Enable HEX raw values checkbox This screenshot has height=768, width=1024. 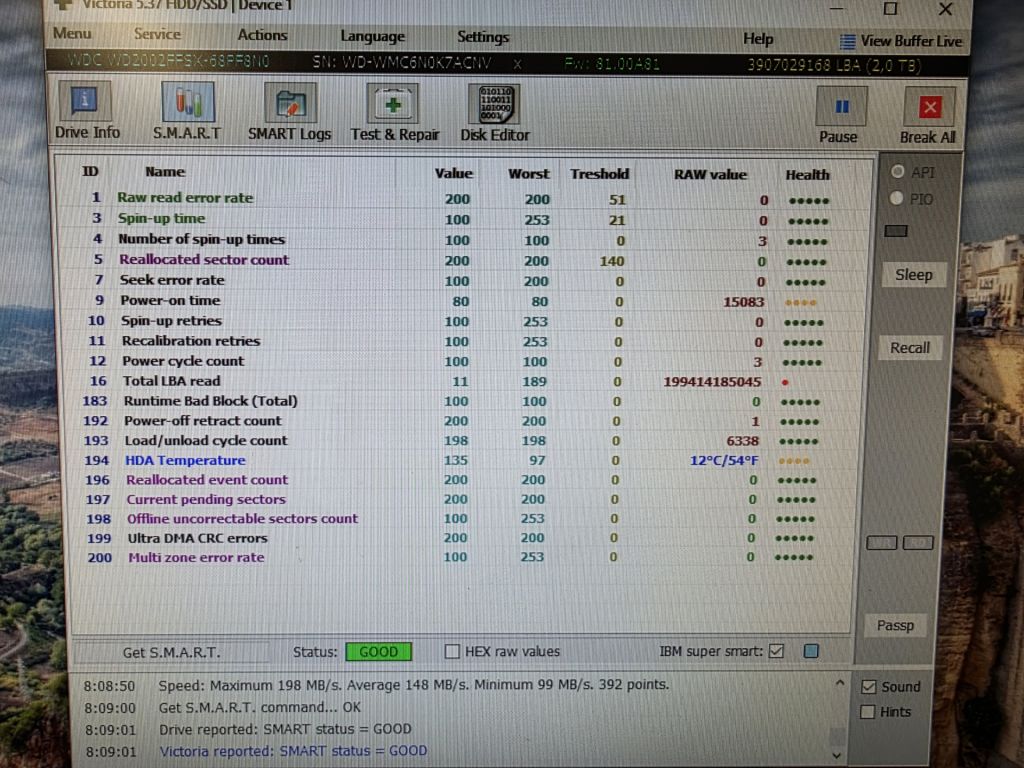(x=451, y=651)
